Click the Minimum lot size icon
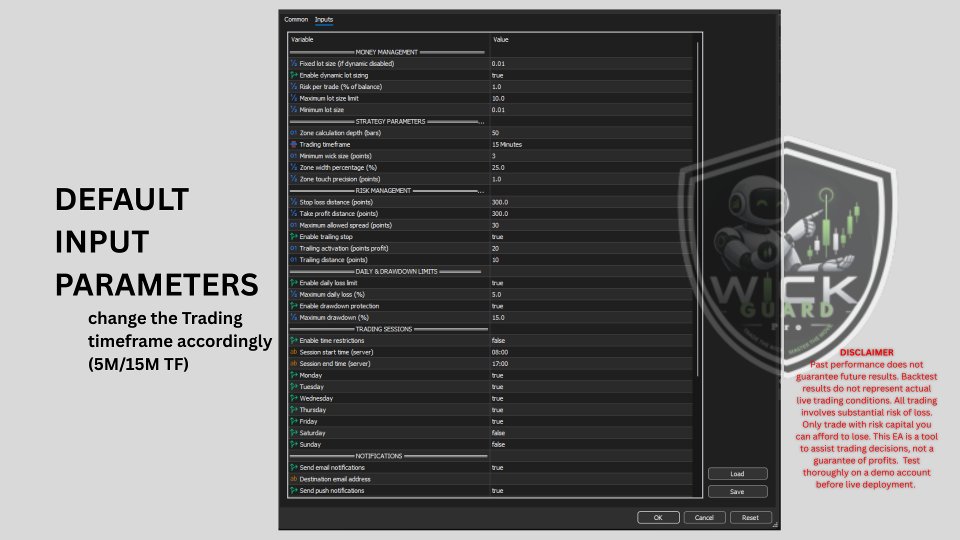960x540 pixels. tap(294, 110)
